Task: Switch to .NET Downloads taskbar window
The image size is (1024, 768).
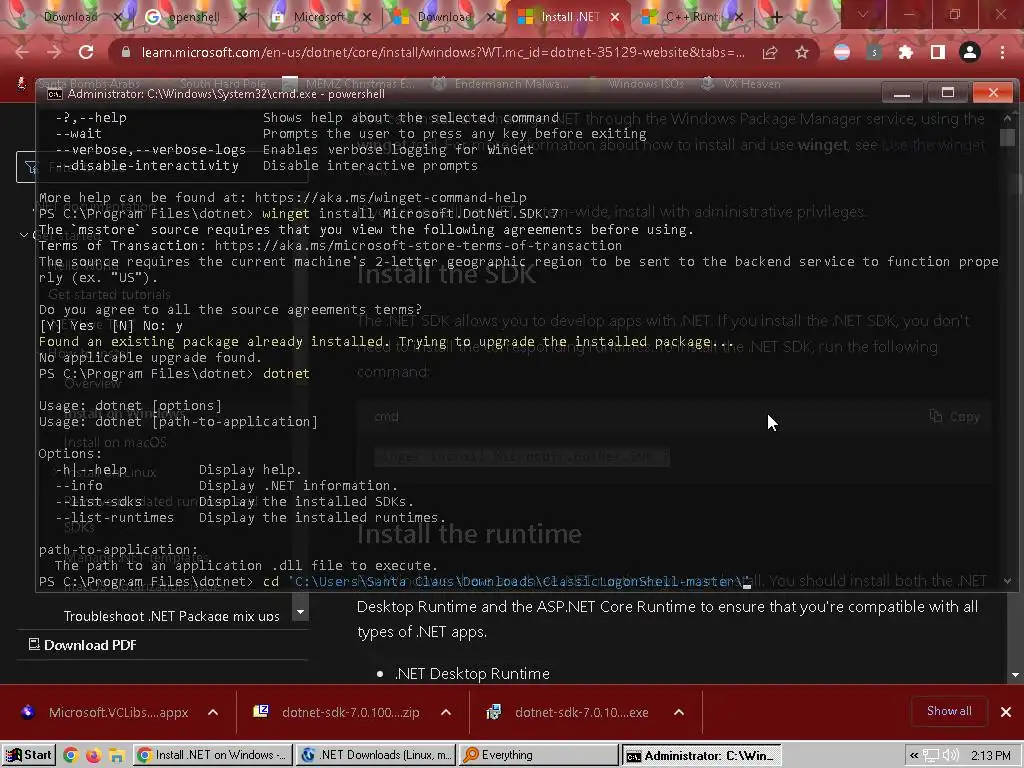Action: click(x=376, y=755)
